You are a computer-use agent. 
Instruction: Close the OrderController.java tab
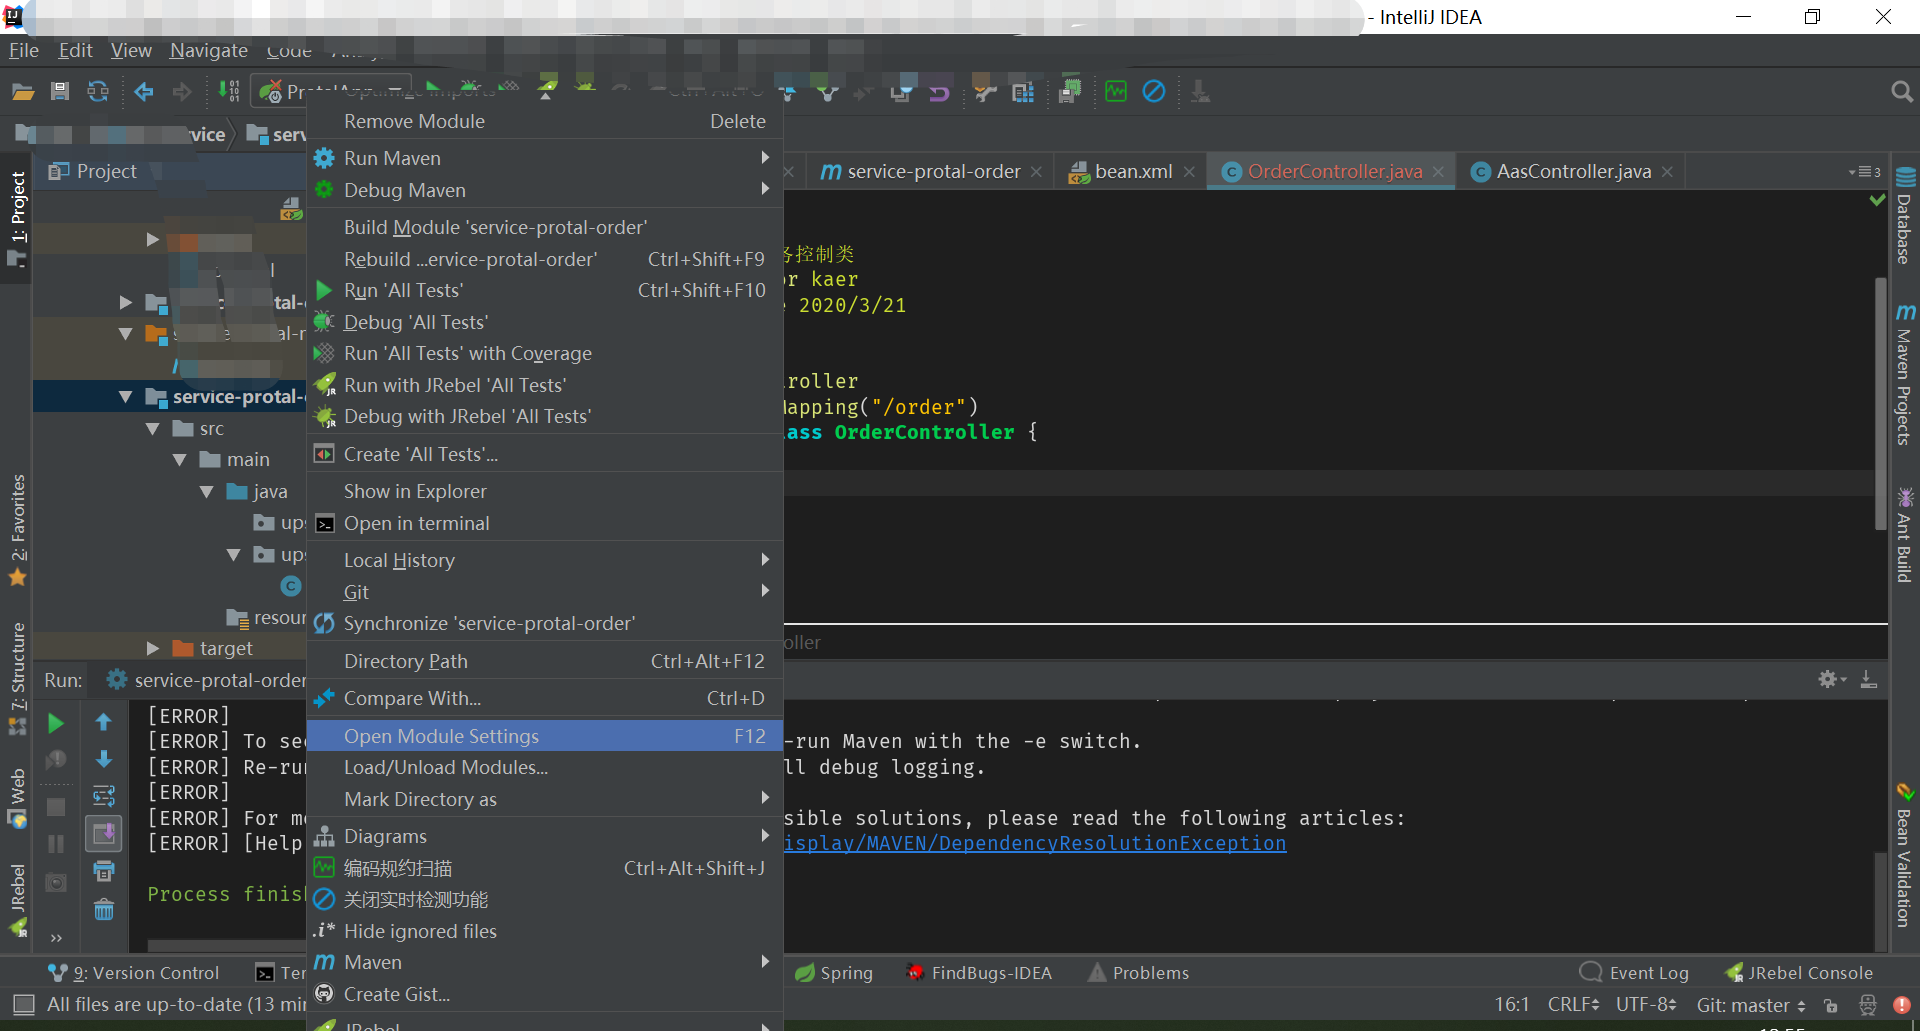coord(1438,172)
